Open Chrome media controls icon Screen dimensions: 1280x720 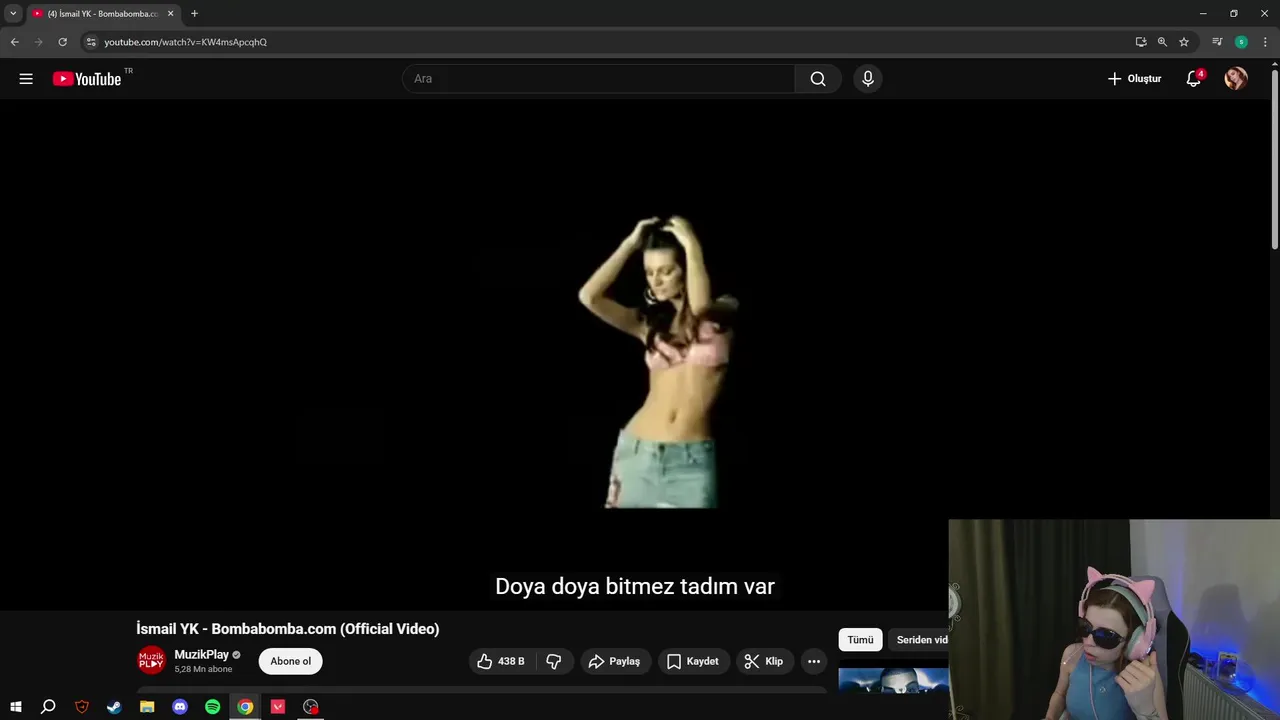pos(1217,42)
